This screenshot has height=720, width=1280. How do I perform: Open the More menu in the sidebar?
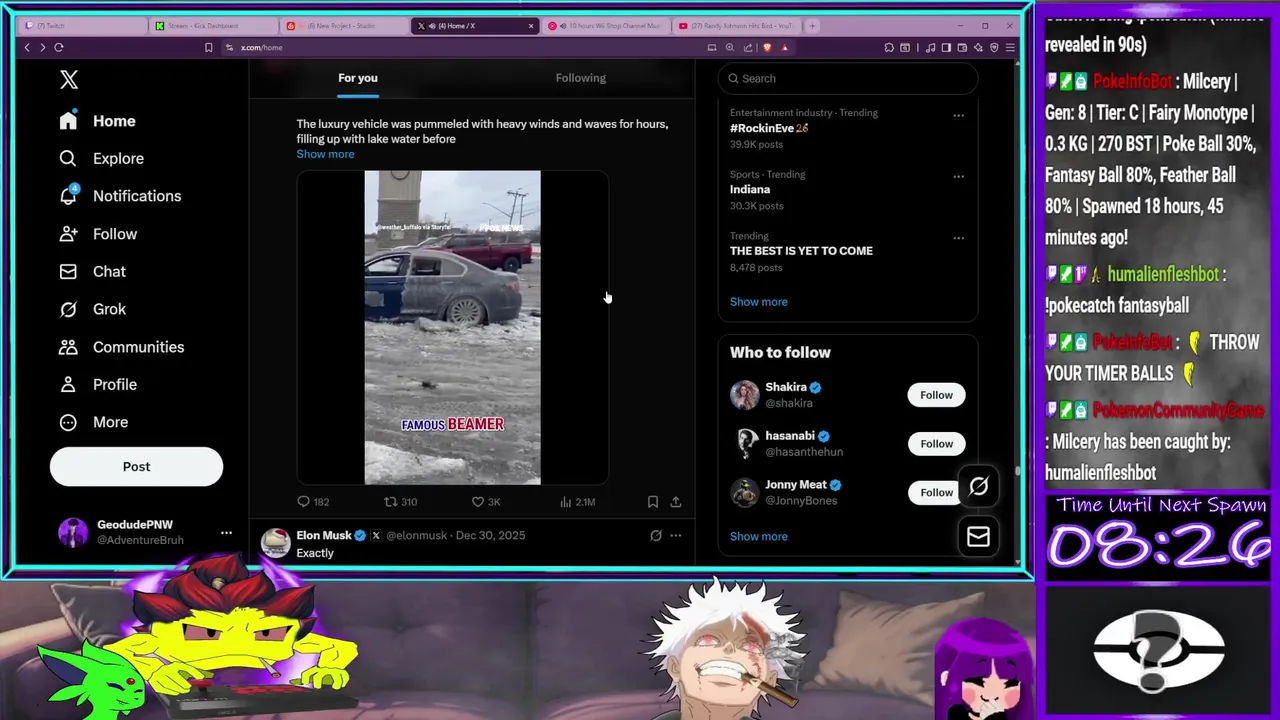(93, 422)
